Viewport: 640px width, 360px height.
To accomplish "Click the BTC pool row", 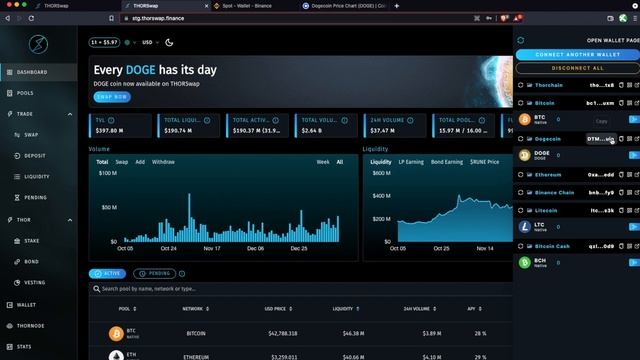I will [x=301, y=334].
